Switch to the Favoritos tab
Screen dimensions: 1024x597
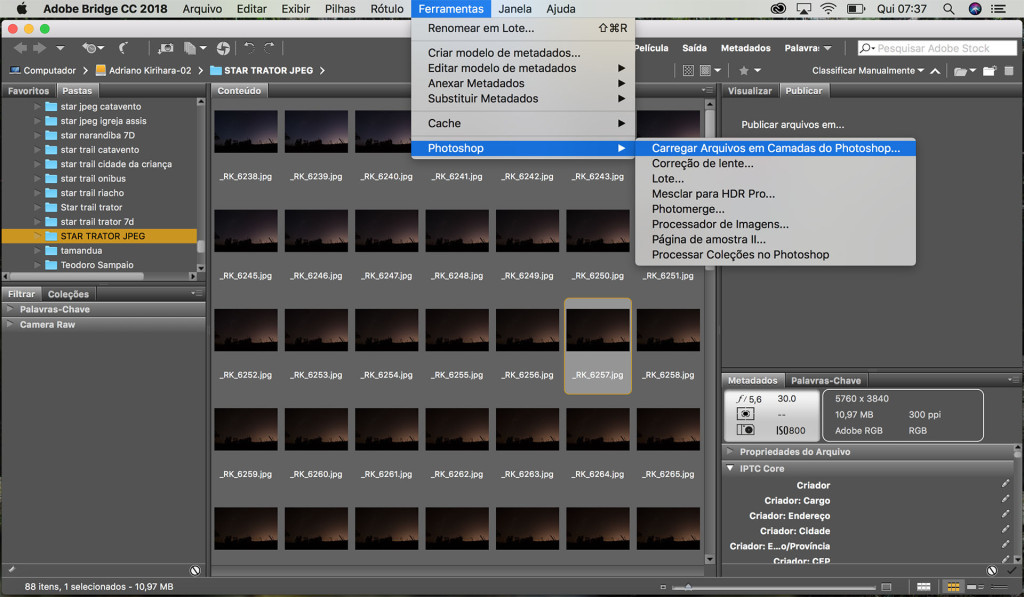coord(29,91)
